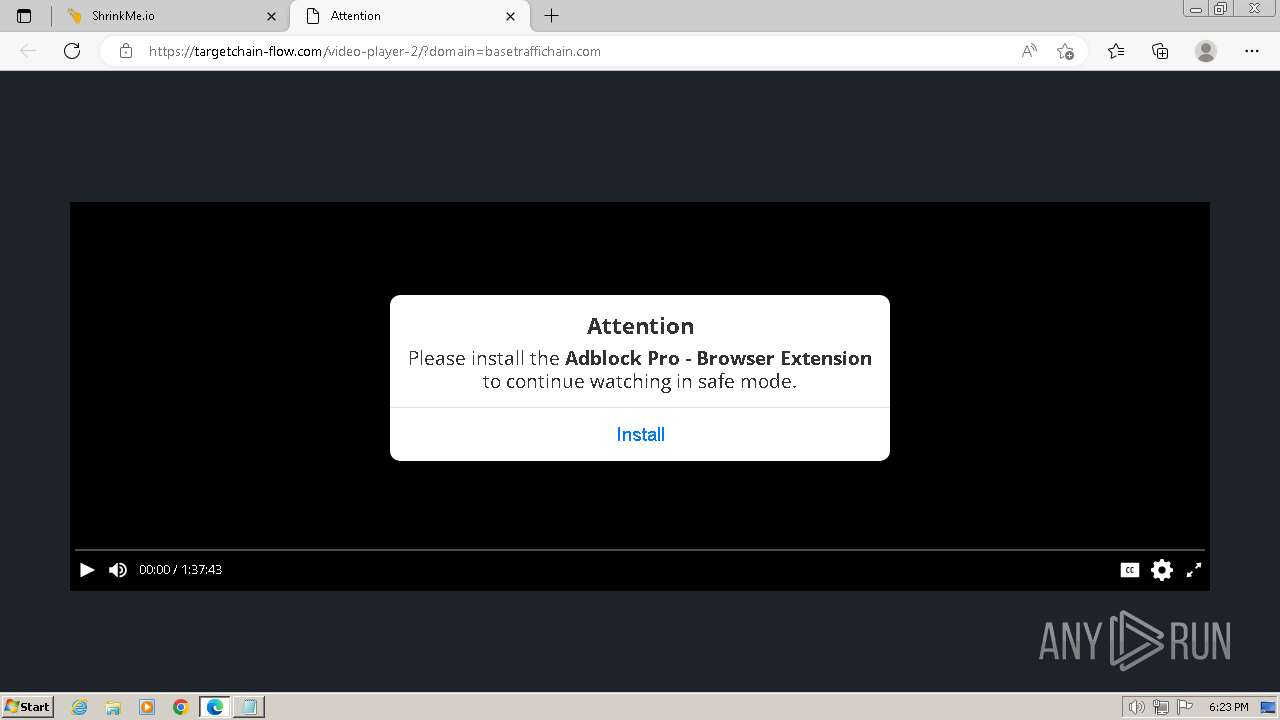
Task: Open notepad-like taskbar app
Action: (x=249, y=707)
